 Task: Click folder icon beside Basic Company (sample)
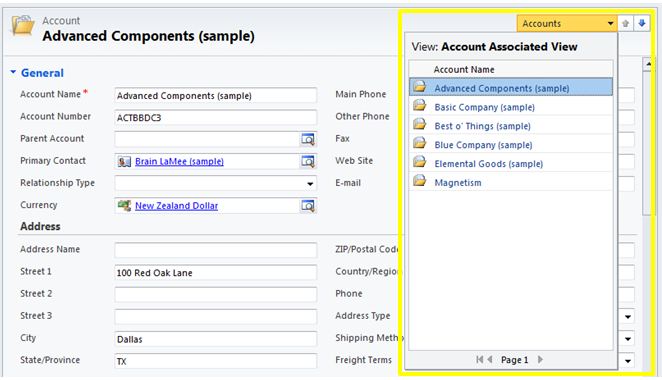(x=420, y=106)
